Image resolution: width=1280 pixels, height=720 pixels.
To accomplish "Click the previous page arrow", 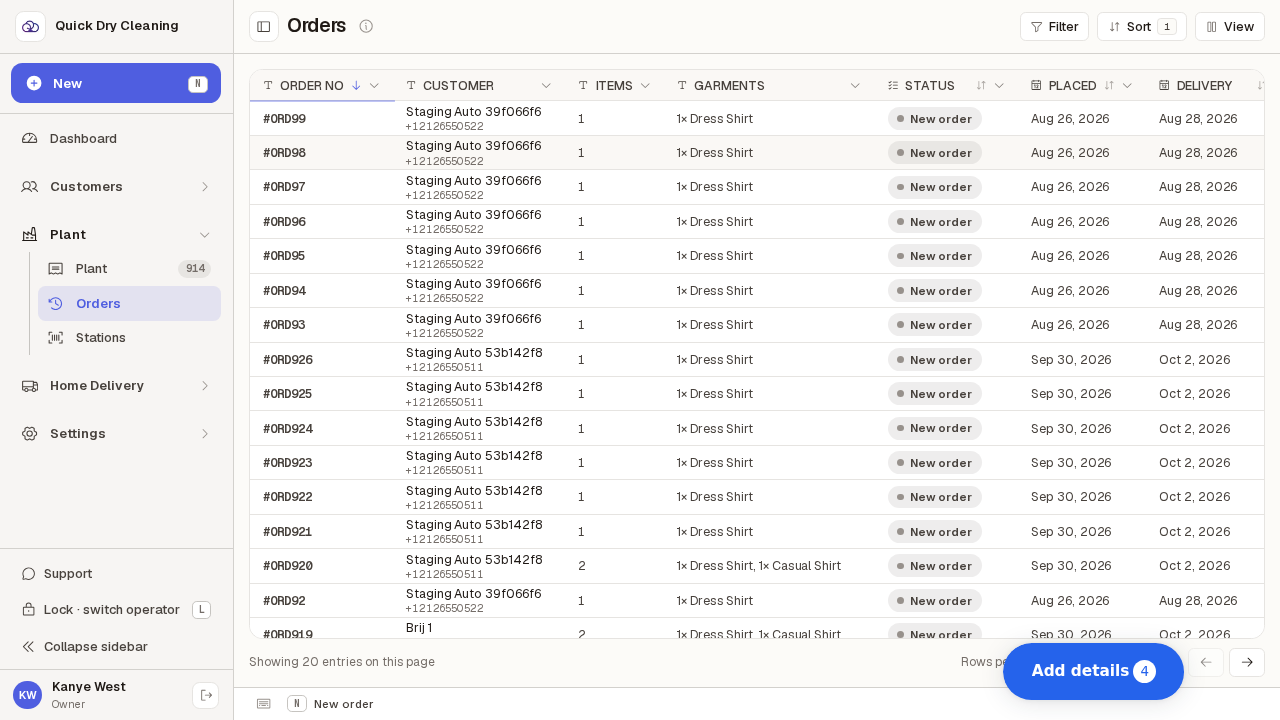I will [1206, 662].
